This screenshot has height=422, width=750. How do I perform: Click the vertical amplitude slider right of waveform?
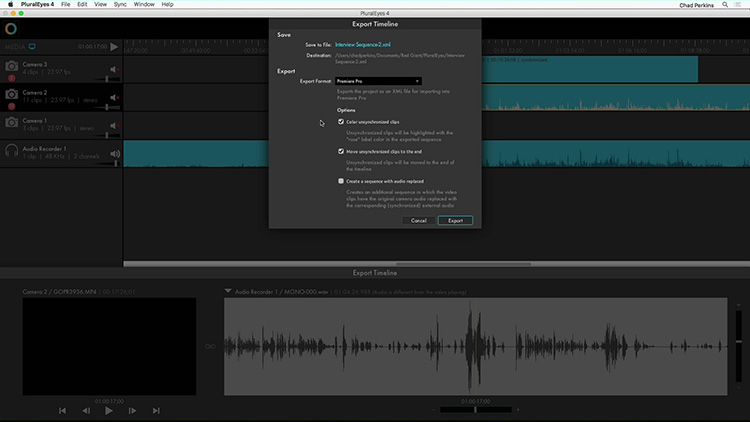739,342
